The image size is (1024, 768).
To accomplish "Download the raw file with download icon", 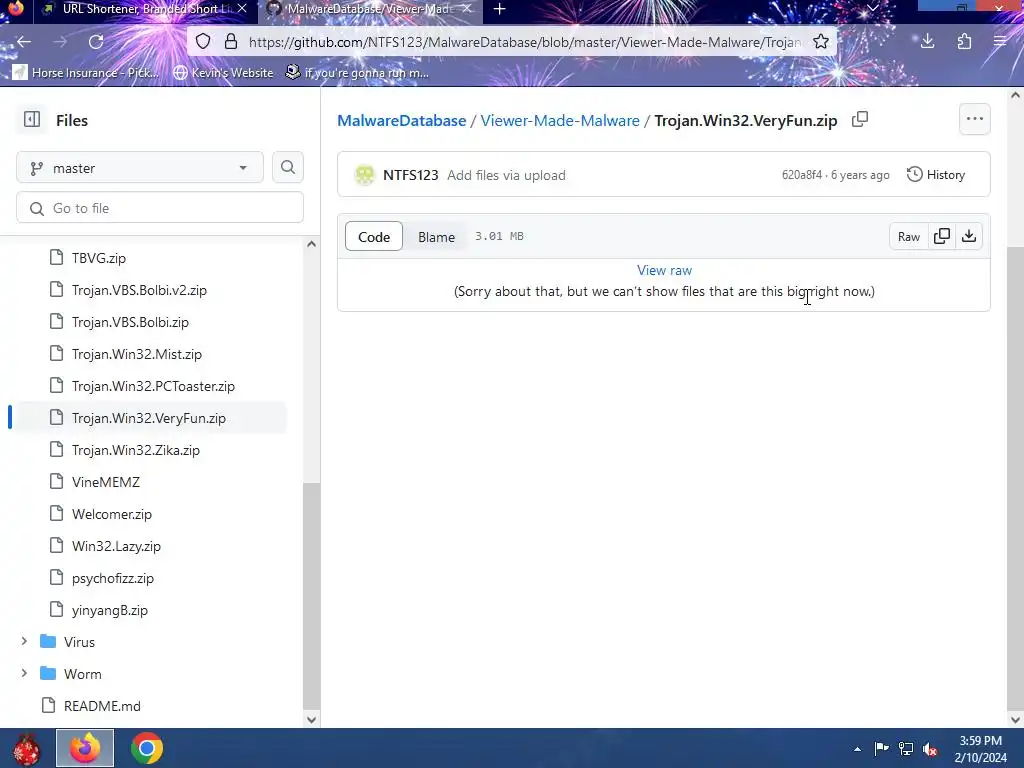I will [x=969, y=236].
